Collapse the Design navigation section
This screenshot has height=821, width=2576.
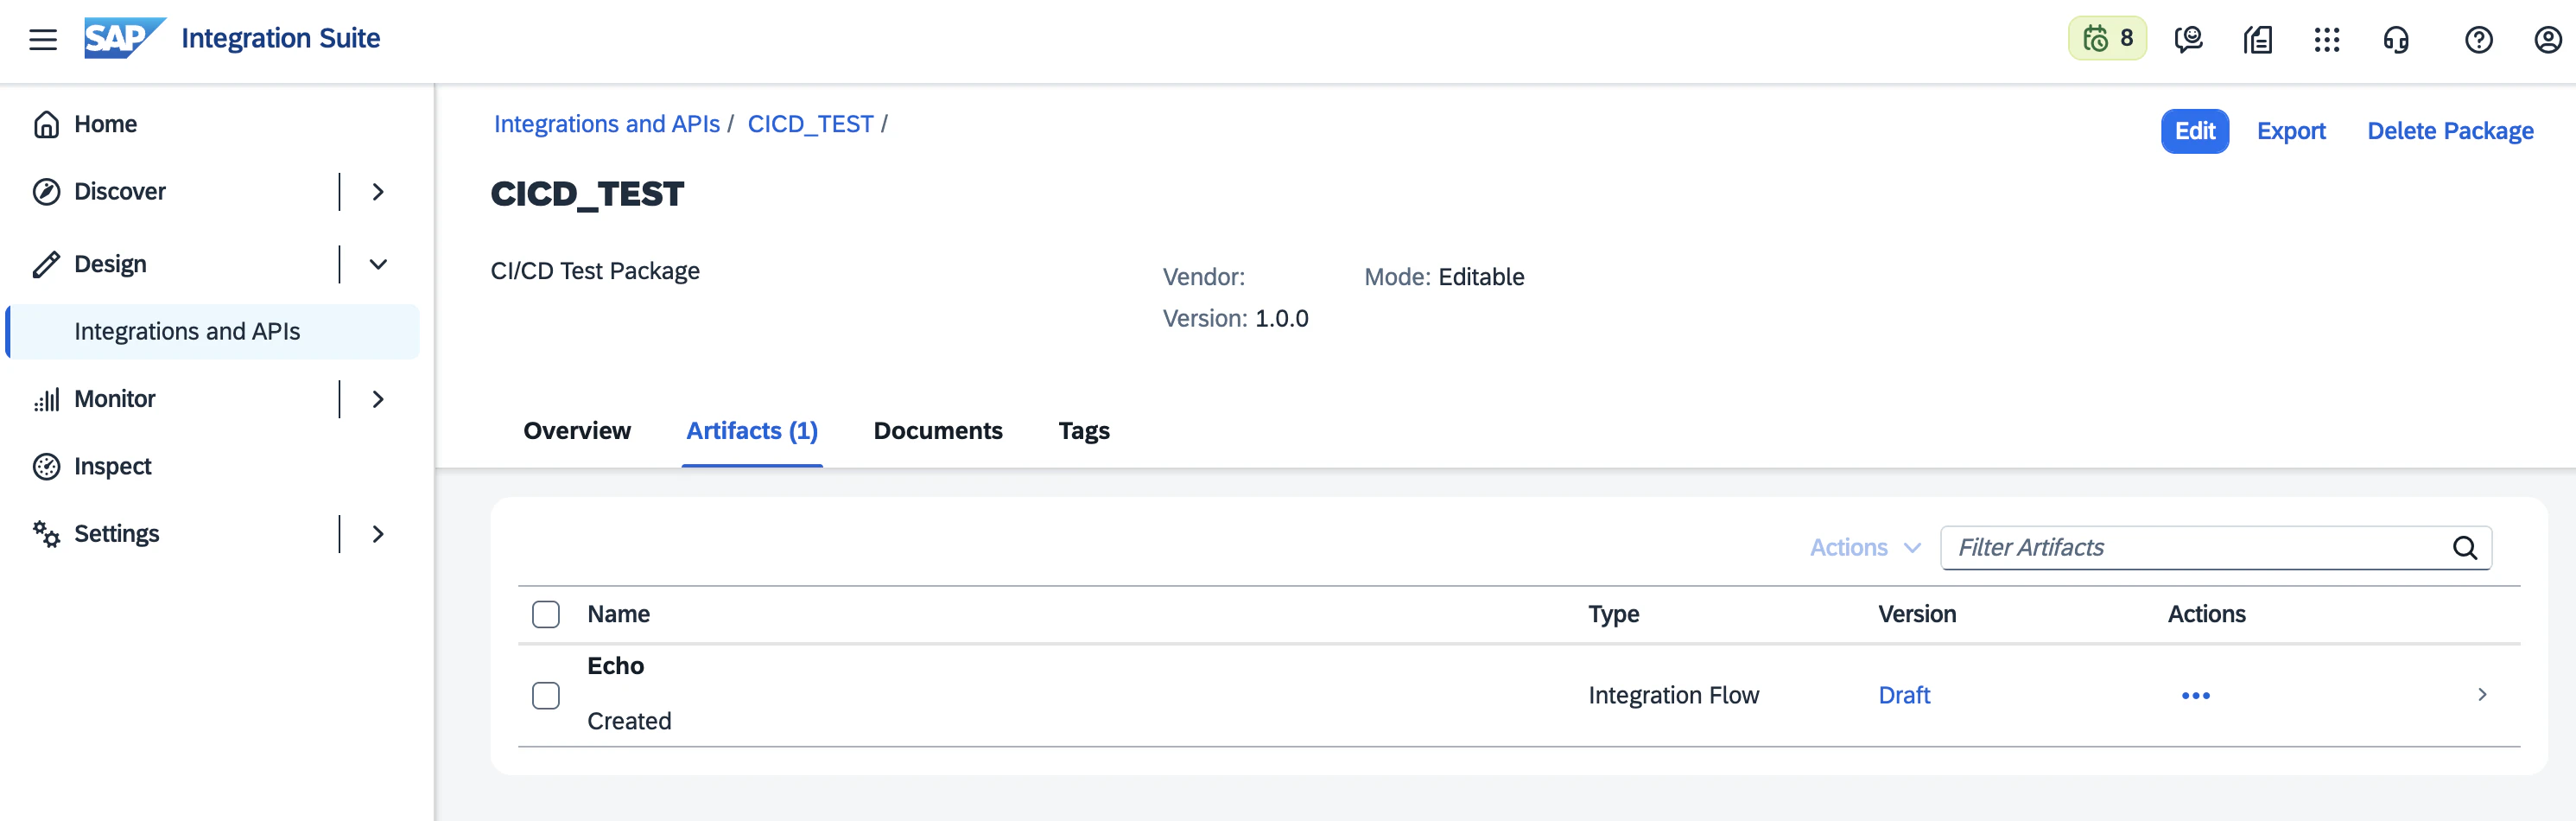(x=378, y=264)
